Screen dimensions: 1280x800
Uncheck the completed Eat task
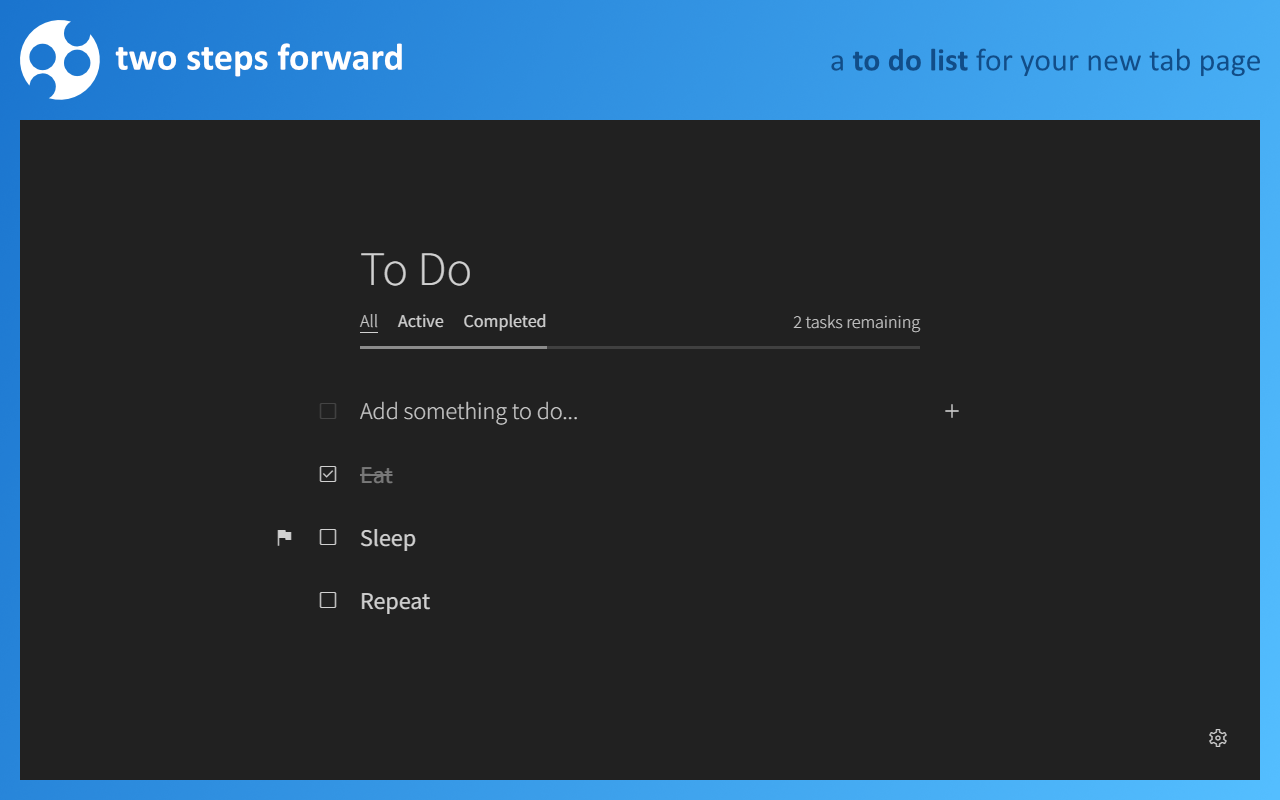(327, 473)
